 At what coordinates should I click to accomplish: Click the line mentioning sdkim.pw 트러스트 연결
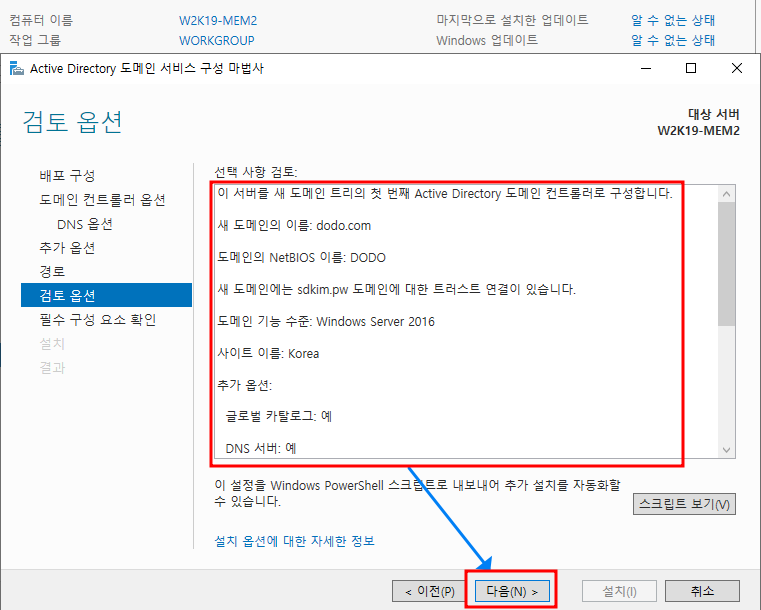pyautogui.click(x=397, y=290)
